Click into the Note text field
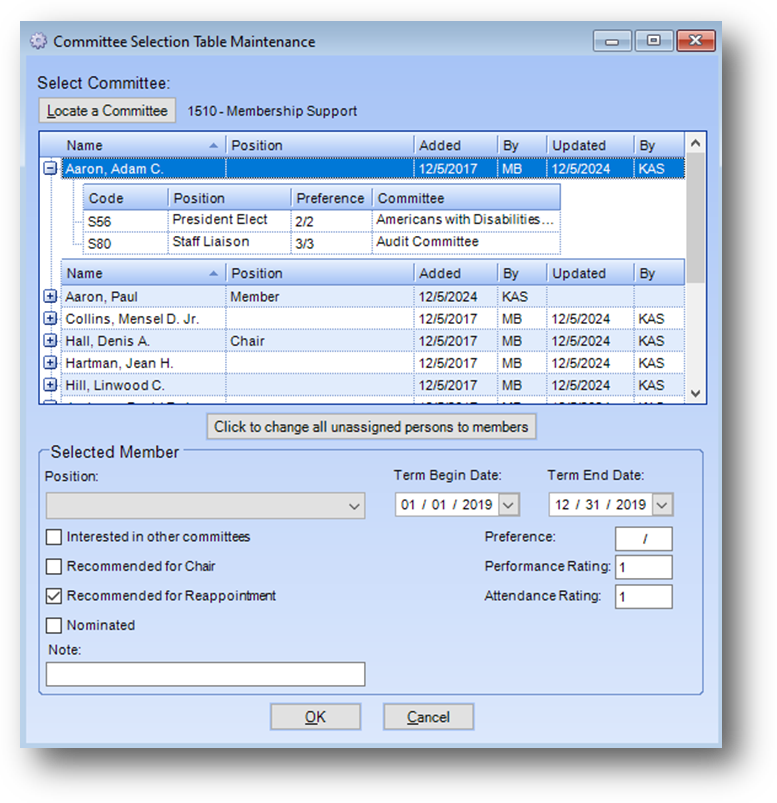Image resolution: width=777 pixels, height=803 pixels. pyautogui.click(x=205, y=674)
